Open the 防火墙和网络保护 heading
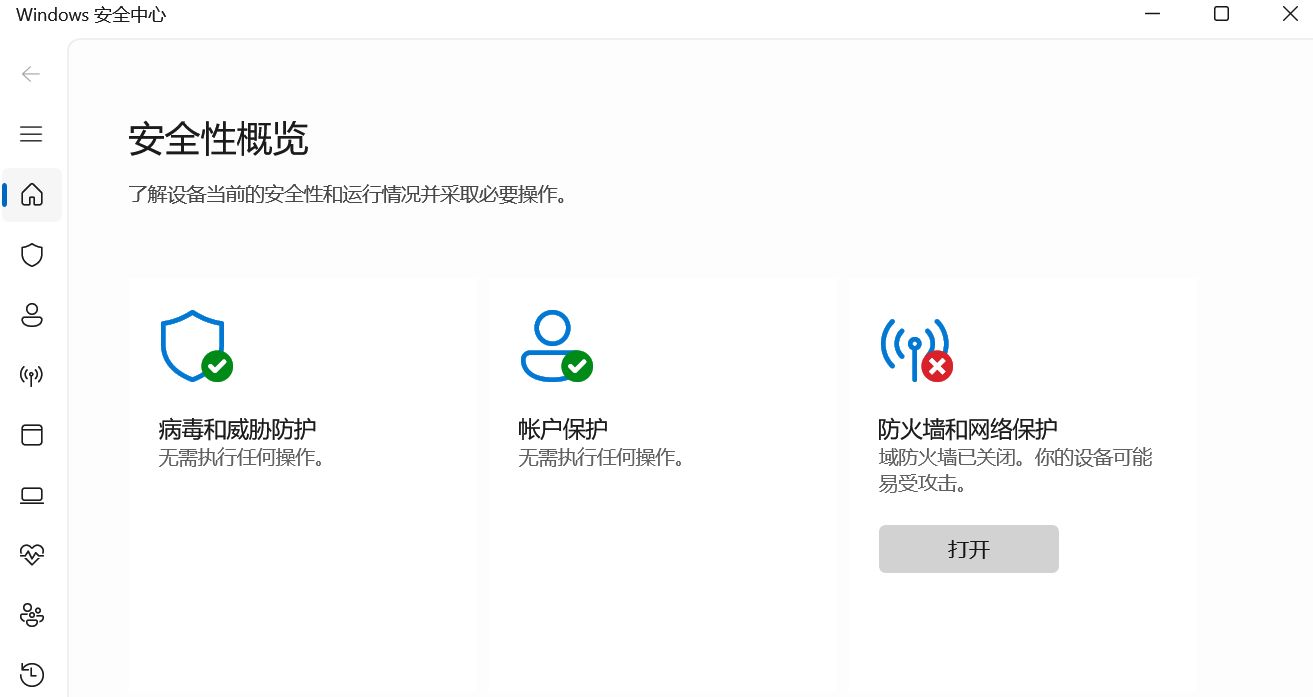Screen dimensions: 1313x697 968,430
